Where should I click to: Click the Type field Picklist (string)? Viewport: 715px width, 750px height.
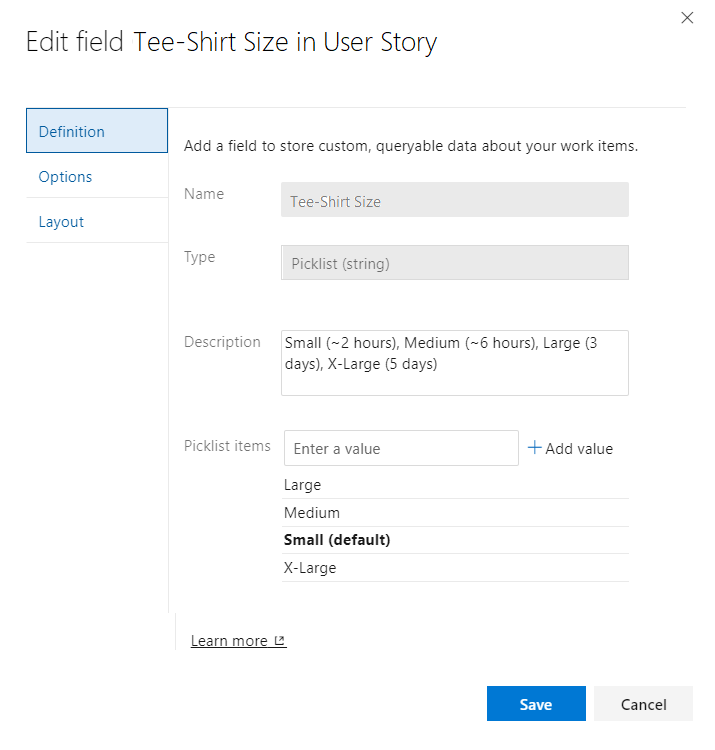(x=454, y=263)
